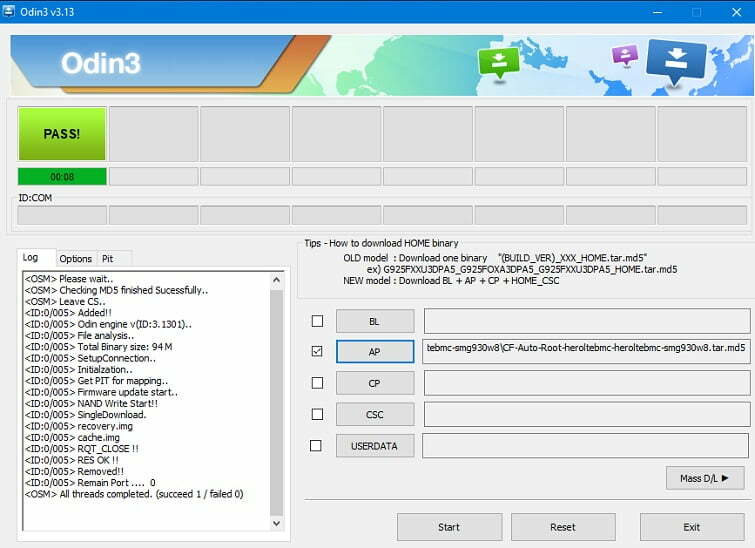Uncheck the AP checkbox
This screenshot has height=548, width=755.
[x=317, y=351]
